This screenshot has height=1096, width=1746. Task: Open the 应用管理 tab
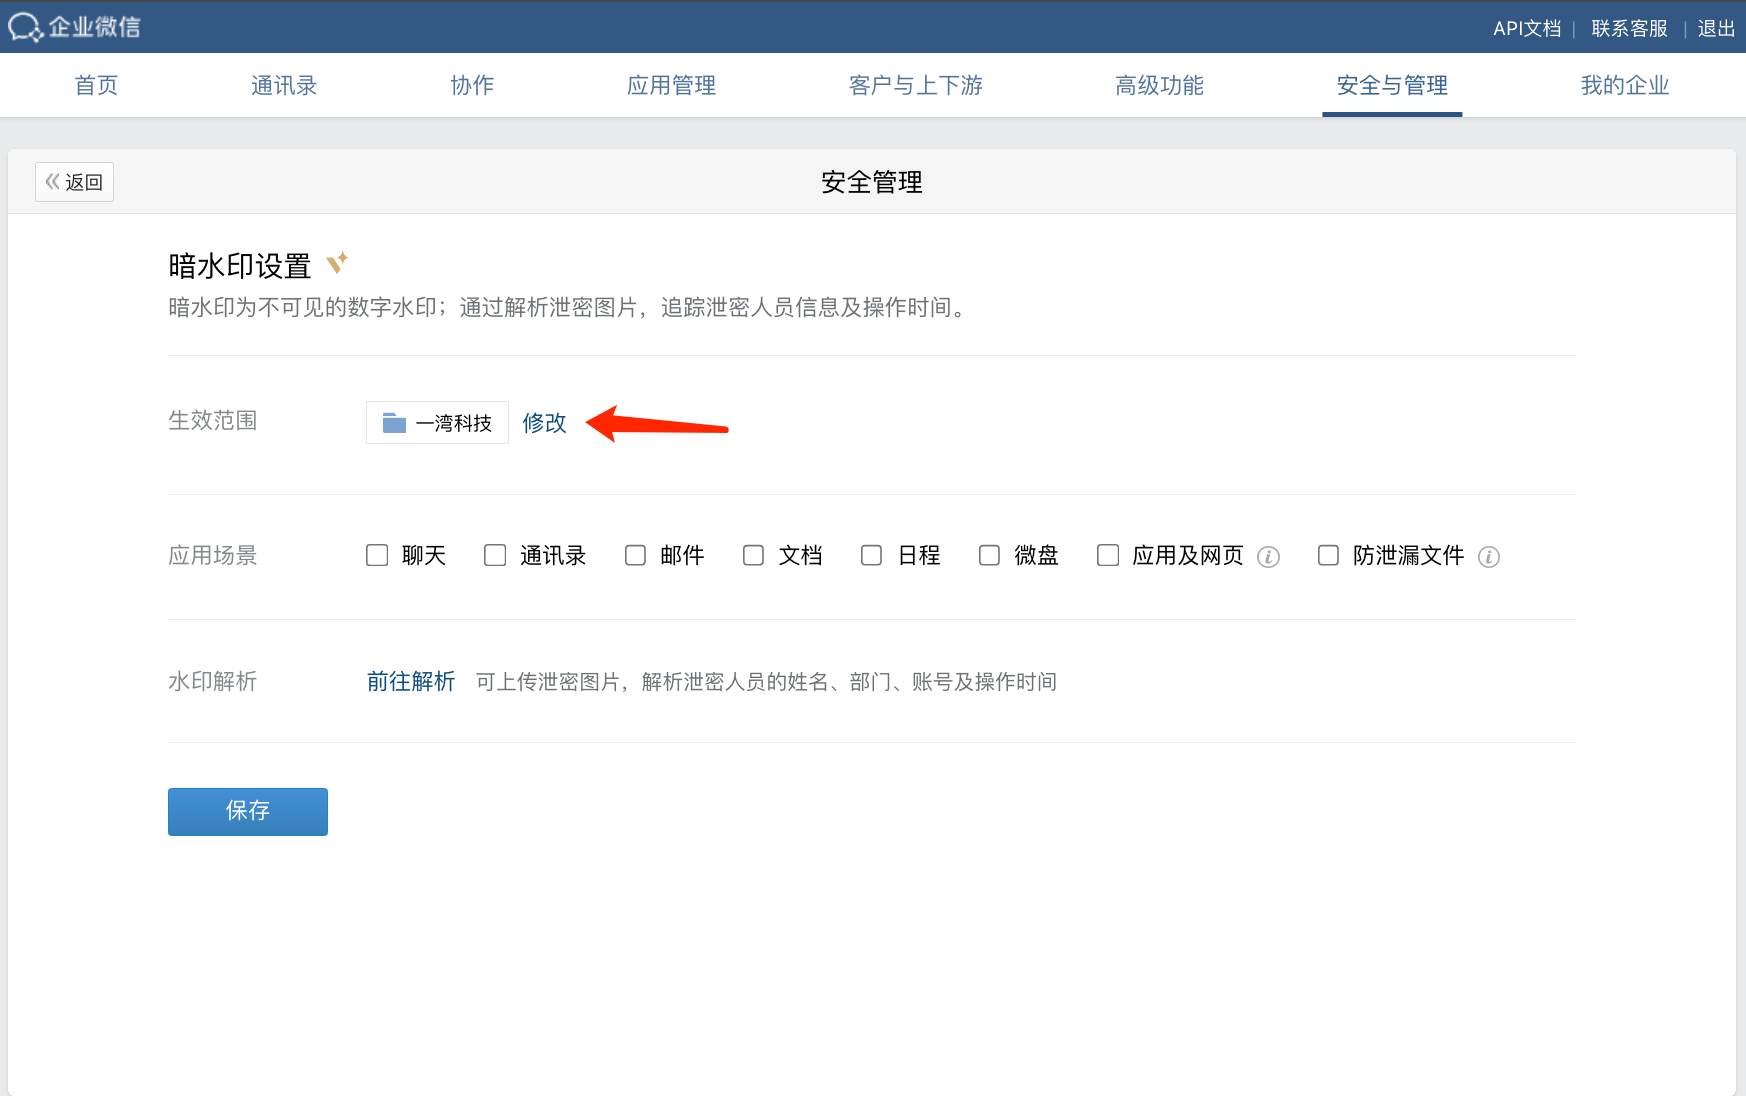(x=671, y=86)
